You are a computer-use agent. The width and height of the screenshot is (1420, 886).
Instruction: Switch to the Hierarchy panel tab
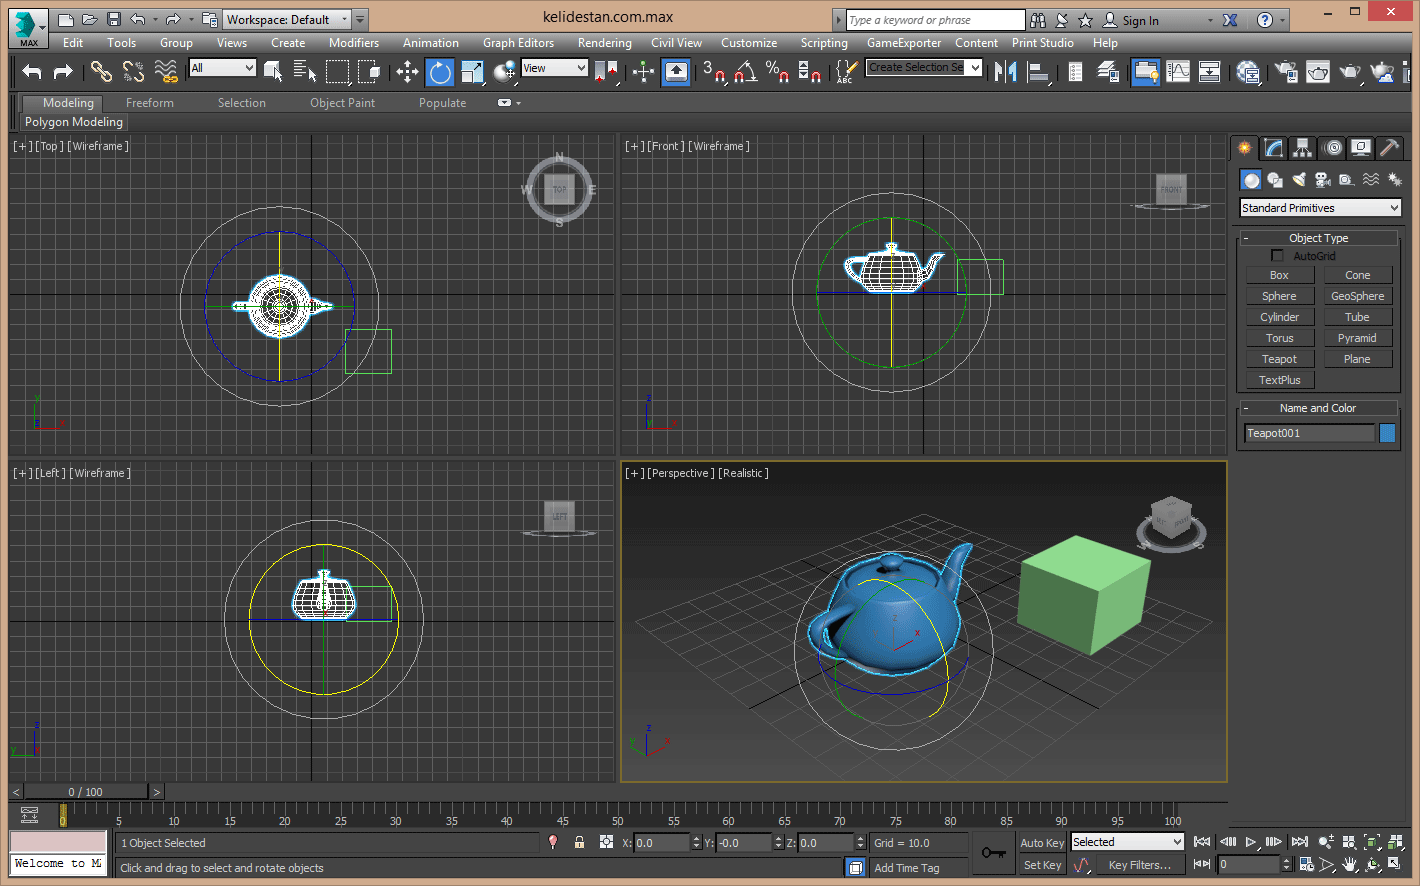pyautogui.click(x=1302, y=148)
